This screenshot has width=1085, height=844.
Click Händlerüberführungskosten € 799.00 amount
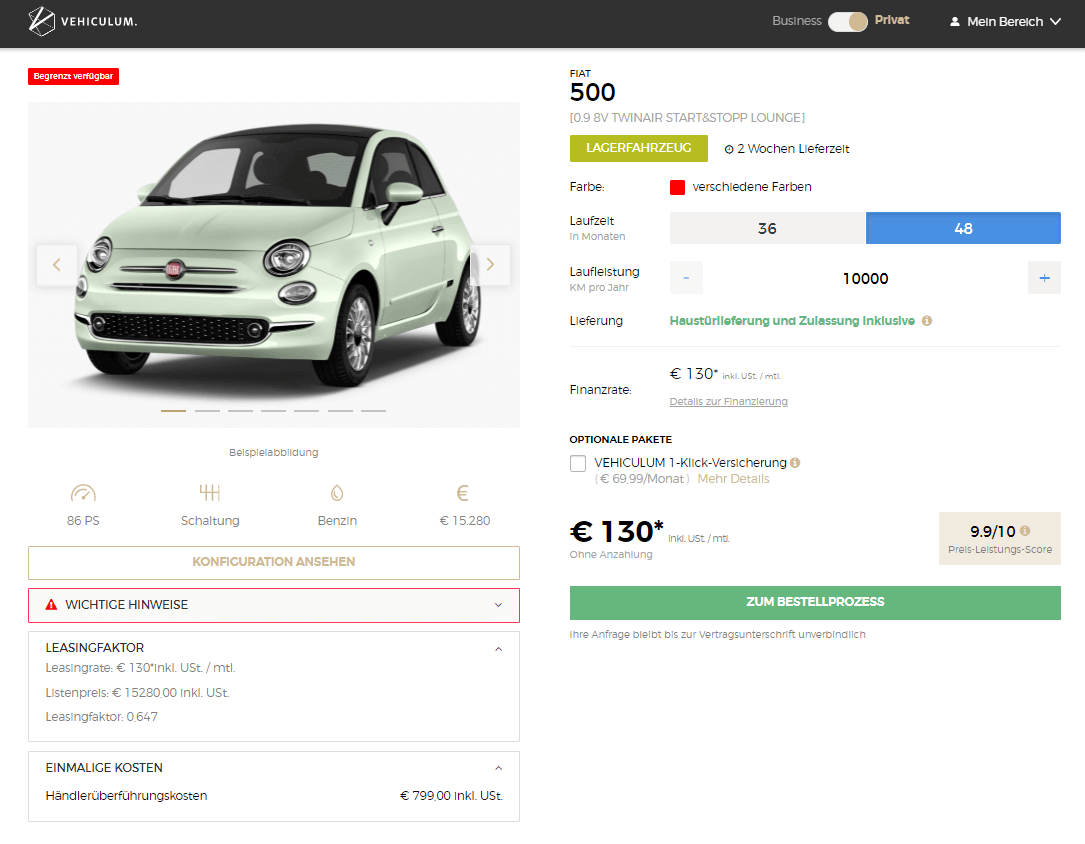pyautogui.click(x=451, y=796)
